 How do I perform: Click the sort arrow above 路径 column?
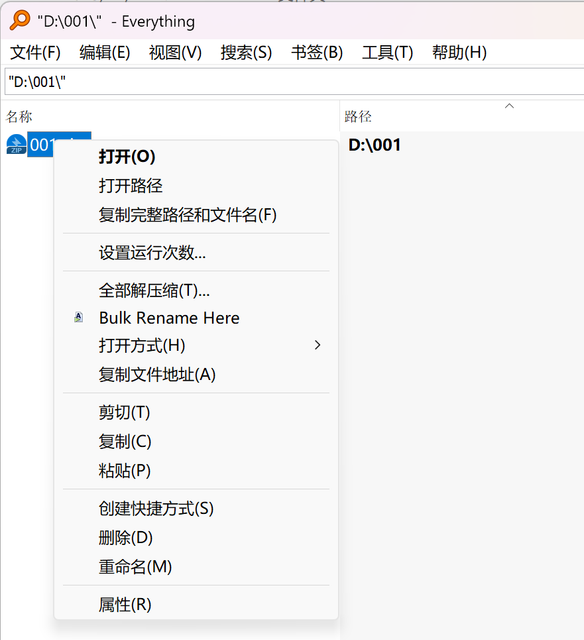click(509, 106)
